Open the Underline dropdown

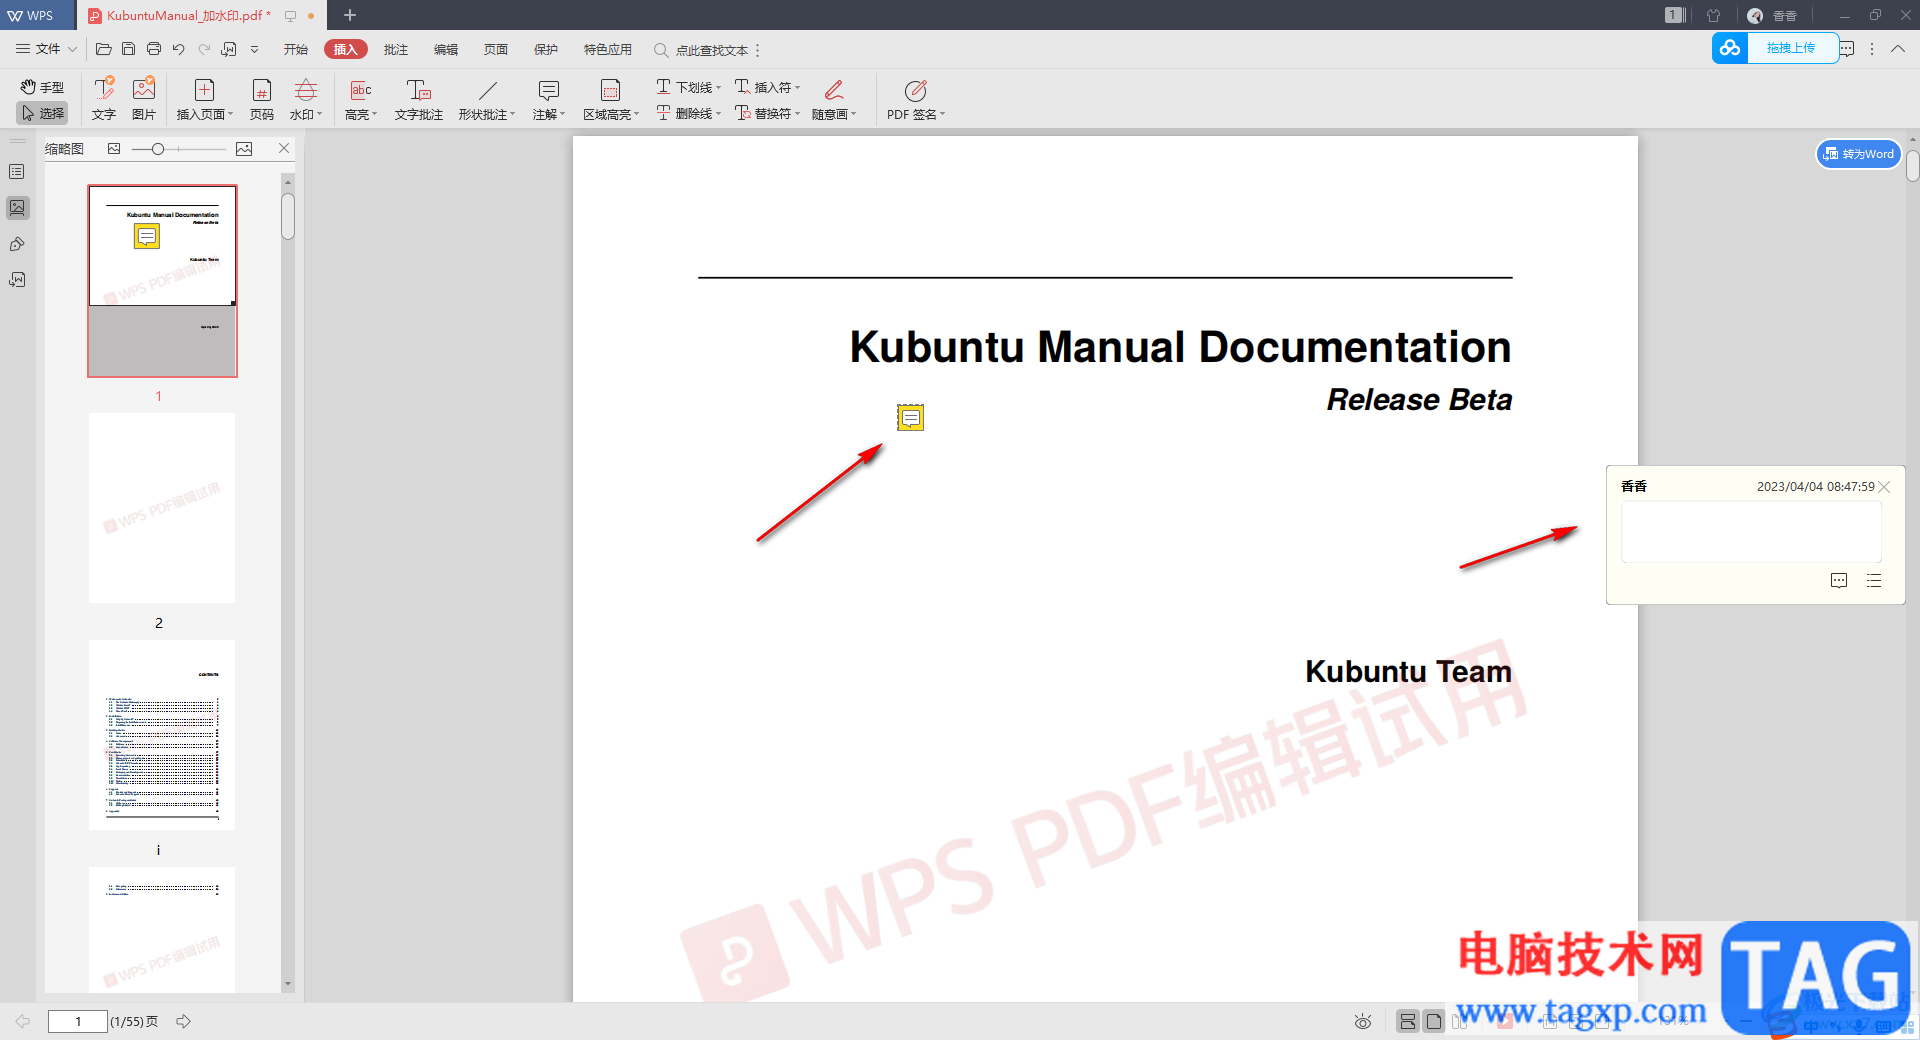(688, 87)
